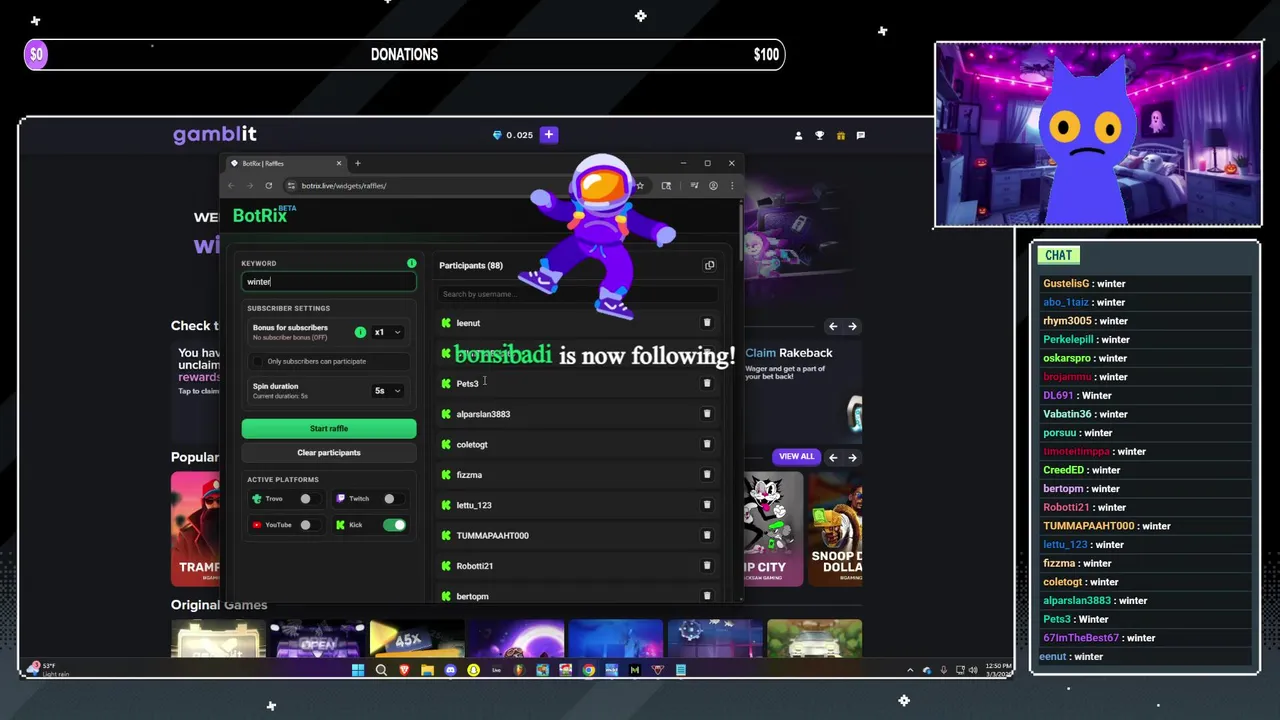Open Chrome three-dot menu

pyautogui.click(x=732, y=185)
